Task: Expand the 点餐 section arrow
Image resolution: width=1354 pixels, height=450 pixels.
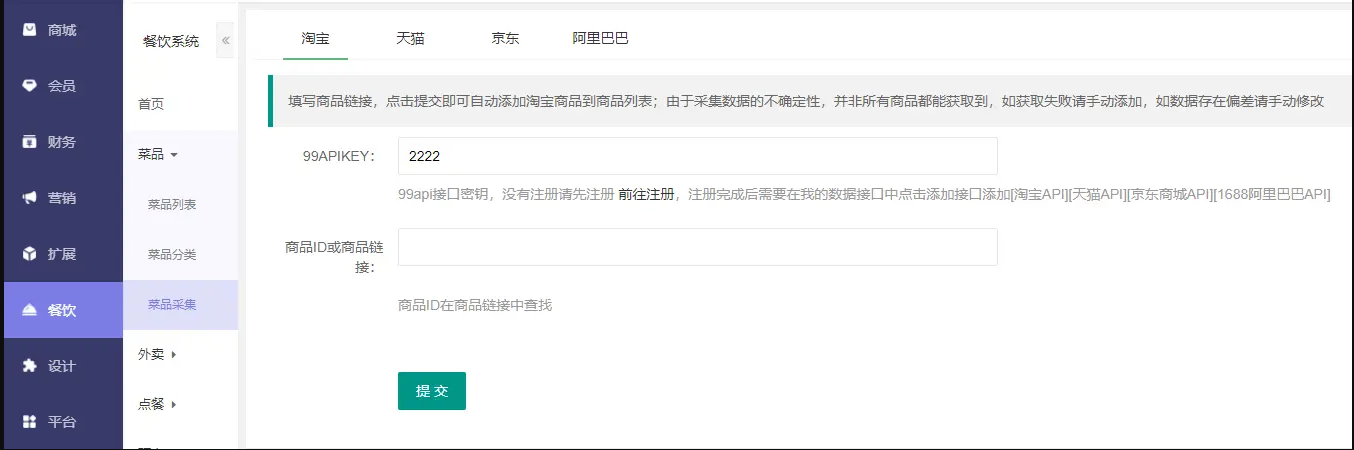Action: pyautogui.click(x=174, y=404)
